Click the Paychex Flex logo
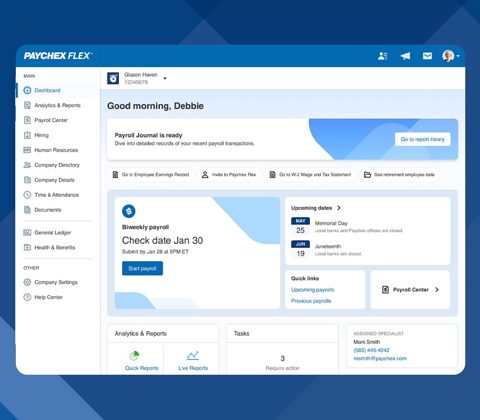 pos(58,56)
